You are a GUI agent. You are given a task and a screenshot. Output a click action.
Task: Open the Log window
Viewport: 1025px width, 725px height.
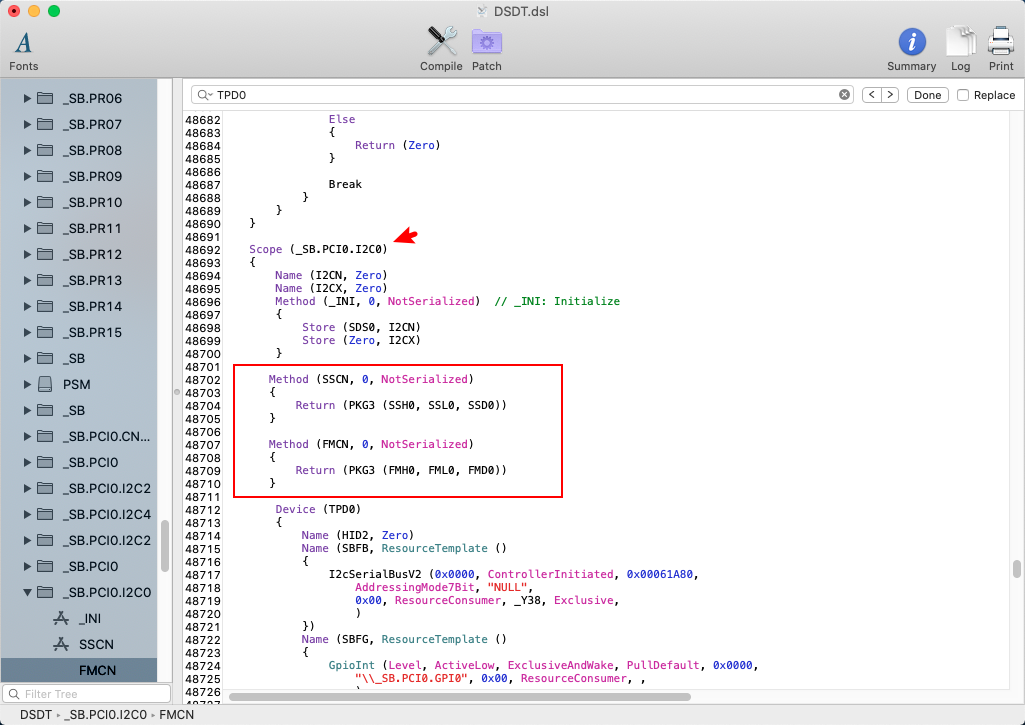(960, 48)
